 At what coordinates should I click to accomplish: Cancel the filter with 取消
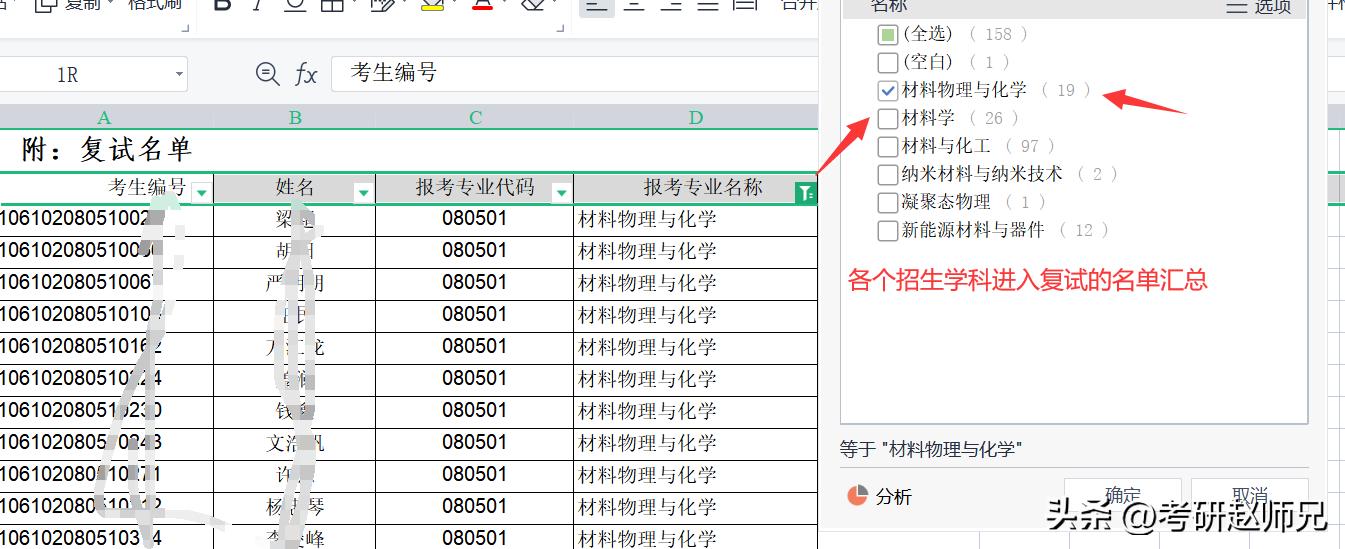click(x=1250, y=494)
